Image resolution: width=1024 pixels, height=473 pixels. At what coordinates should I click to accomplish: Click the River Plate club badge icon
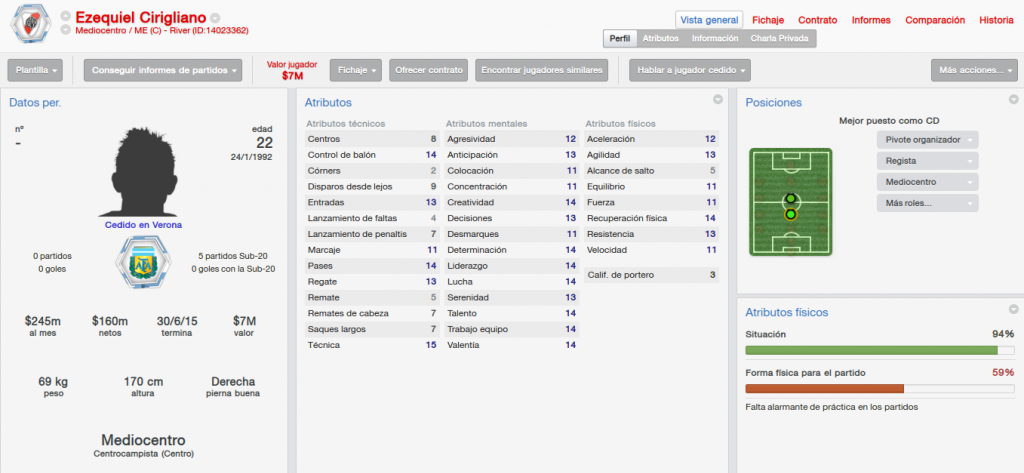point(31,25)
